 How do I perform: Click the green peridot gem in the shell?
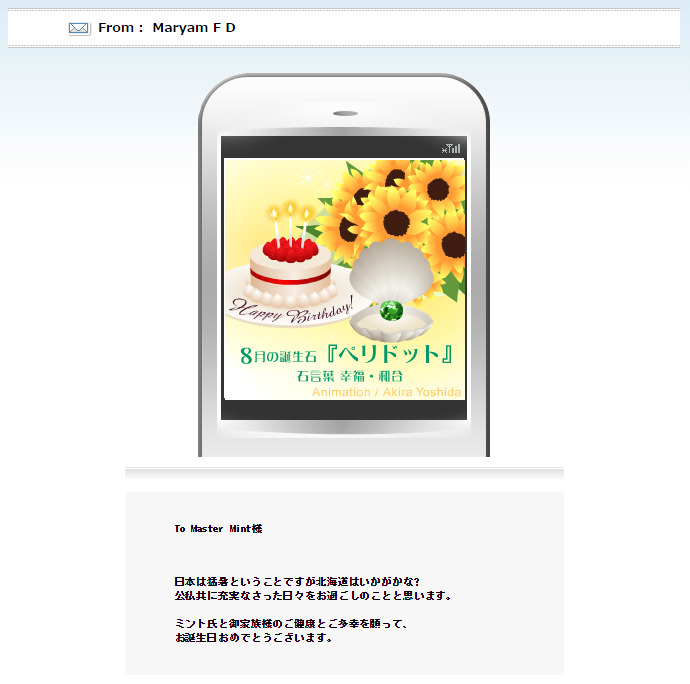(x=392, y=310)
